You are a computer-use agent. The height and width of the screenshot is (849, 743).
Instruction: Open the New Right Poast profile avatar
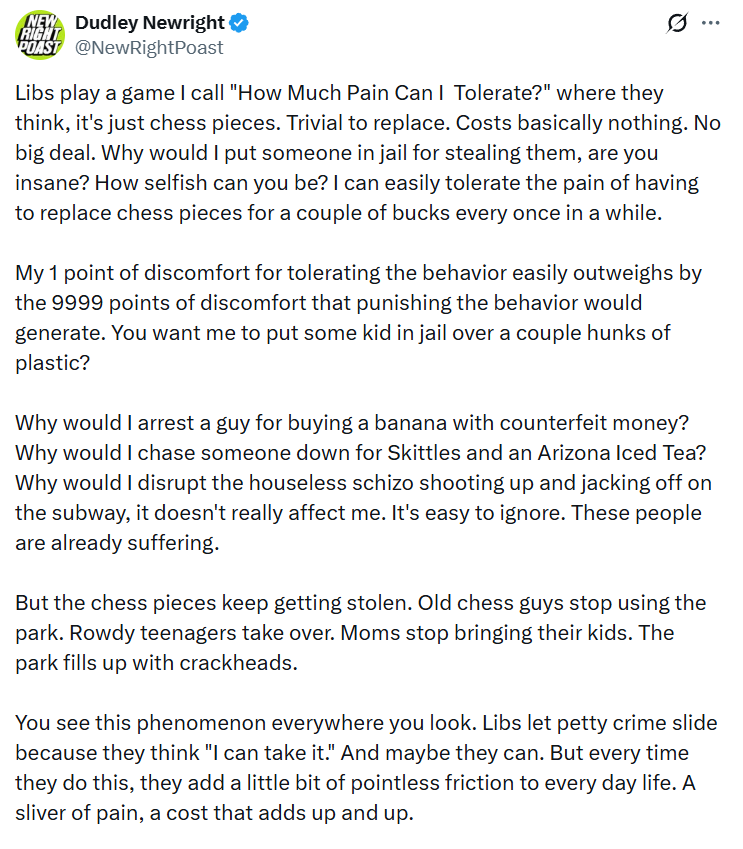40,35
